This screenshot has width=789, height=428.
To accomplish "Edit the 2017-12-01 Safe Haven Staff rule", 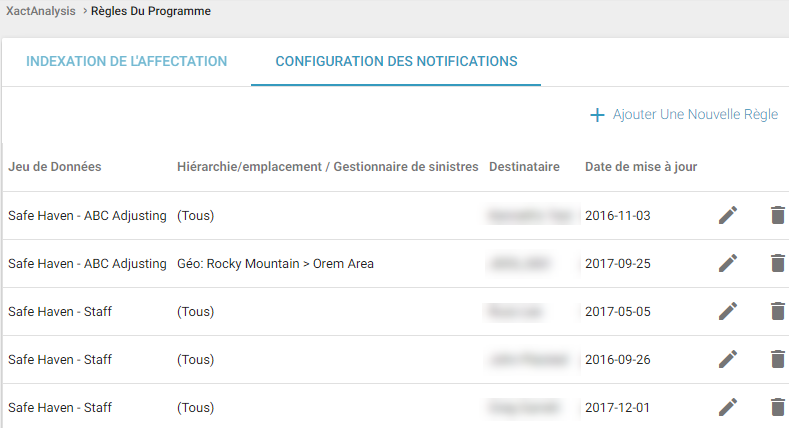I will pos(728,407).
